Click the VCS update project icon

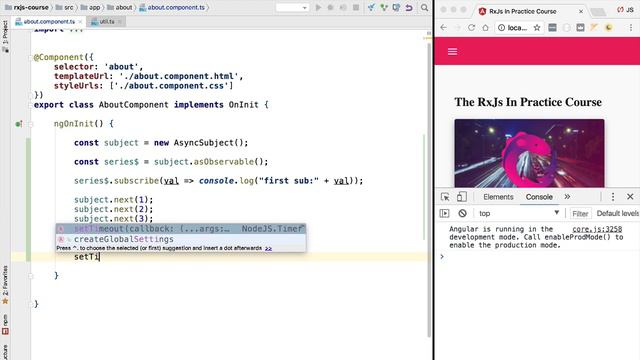click(x=371, y=7)
